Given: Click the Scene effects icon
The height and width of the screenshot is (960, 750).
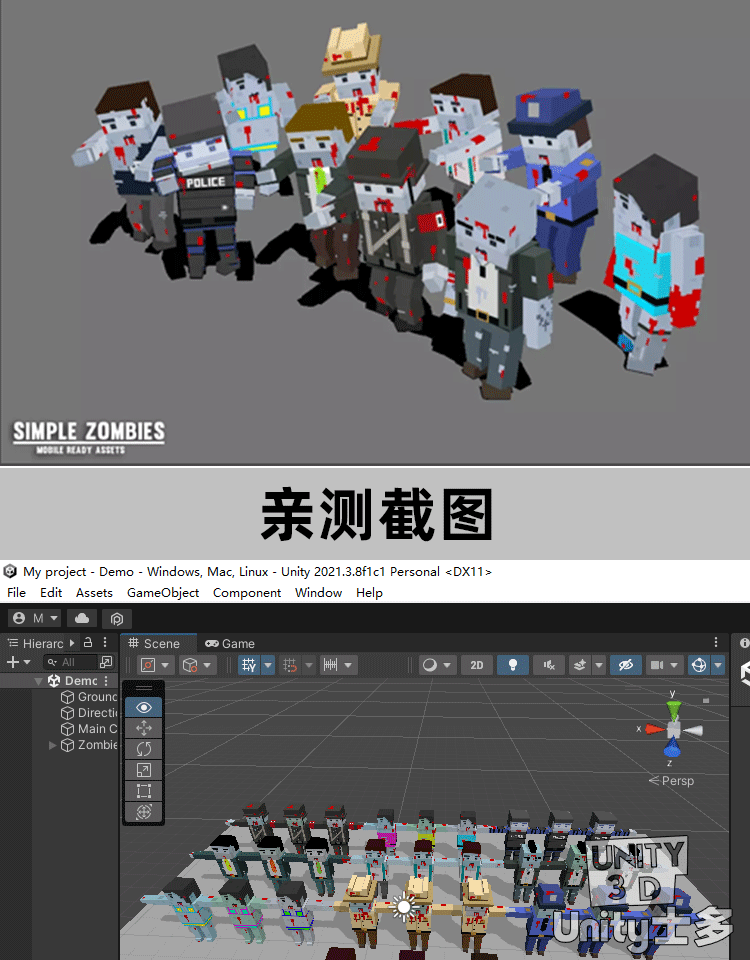Looking at the screenshot, I should point(580,665).
